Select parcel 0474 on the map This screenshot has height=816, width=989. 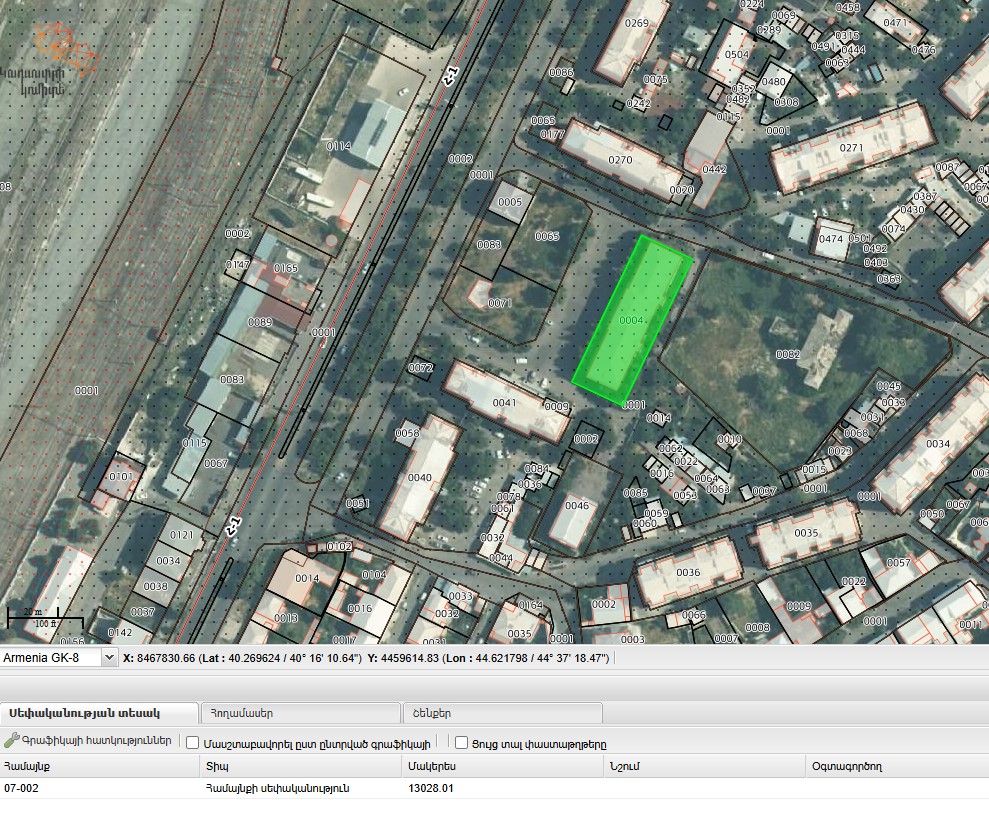pos(831,239)
